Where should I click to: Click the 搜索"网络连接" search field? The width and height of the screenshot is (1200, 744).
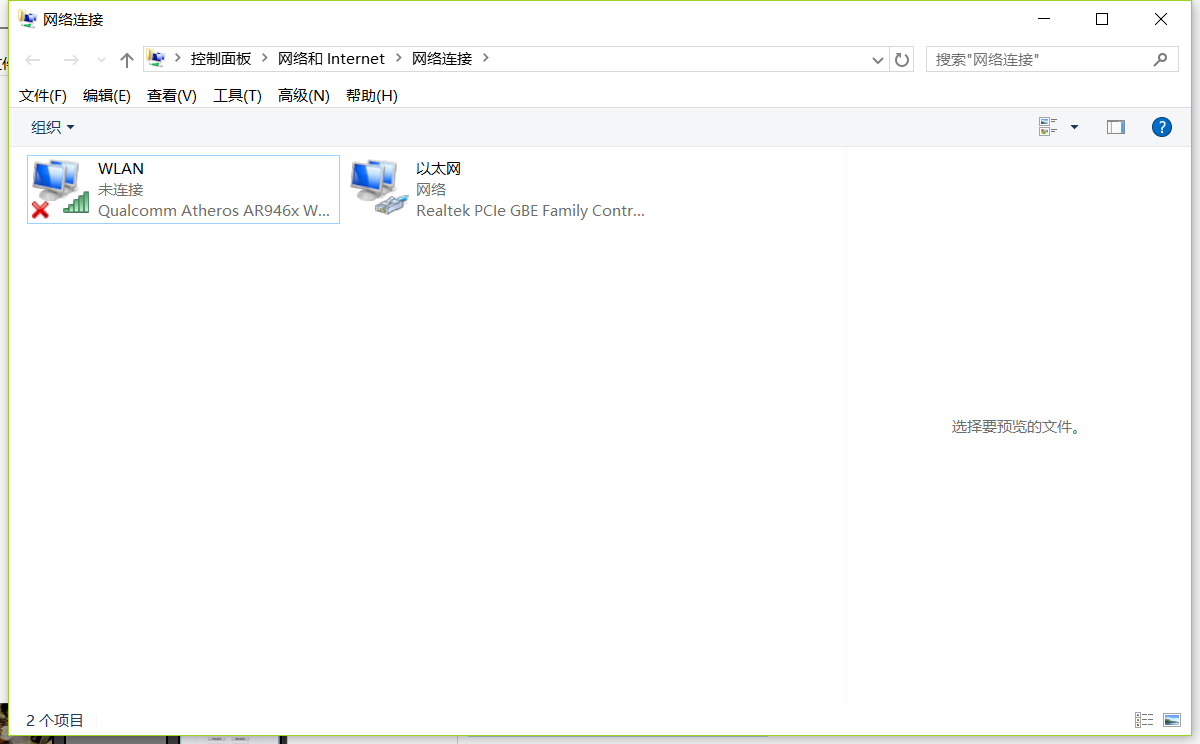coord(1038,60)
